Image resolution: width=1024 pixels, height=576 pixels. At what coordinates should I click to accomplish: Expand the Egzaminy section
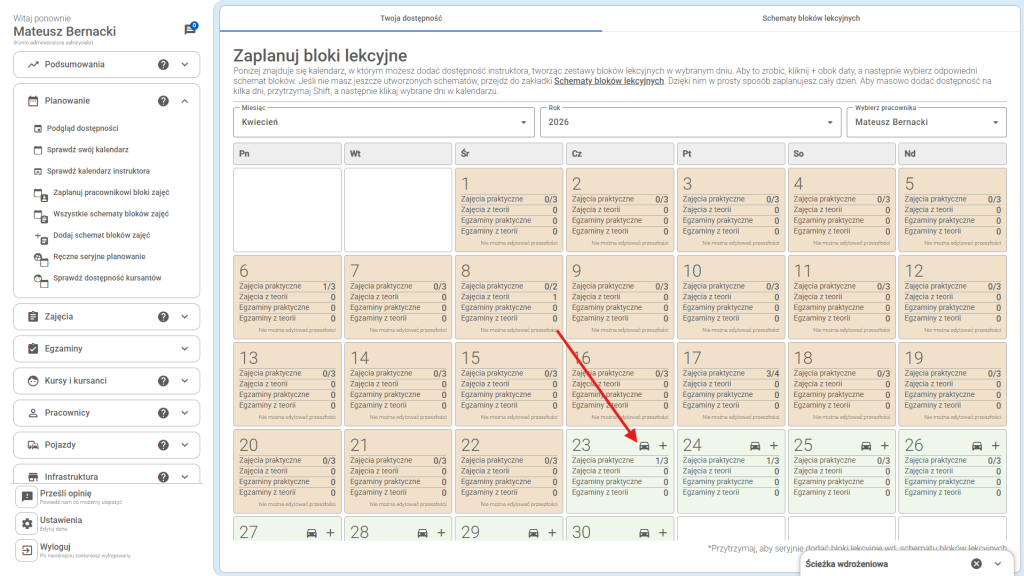[x=184, y=349]
